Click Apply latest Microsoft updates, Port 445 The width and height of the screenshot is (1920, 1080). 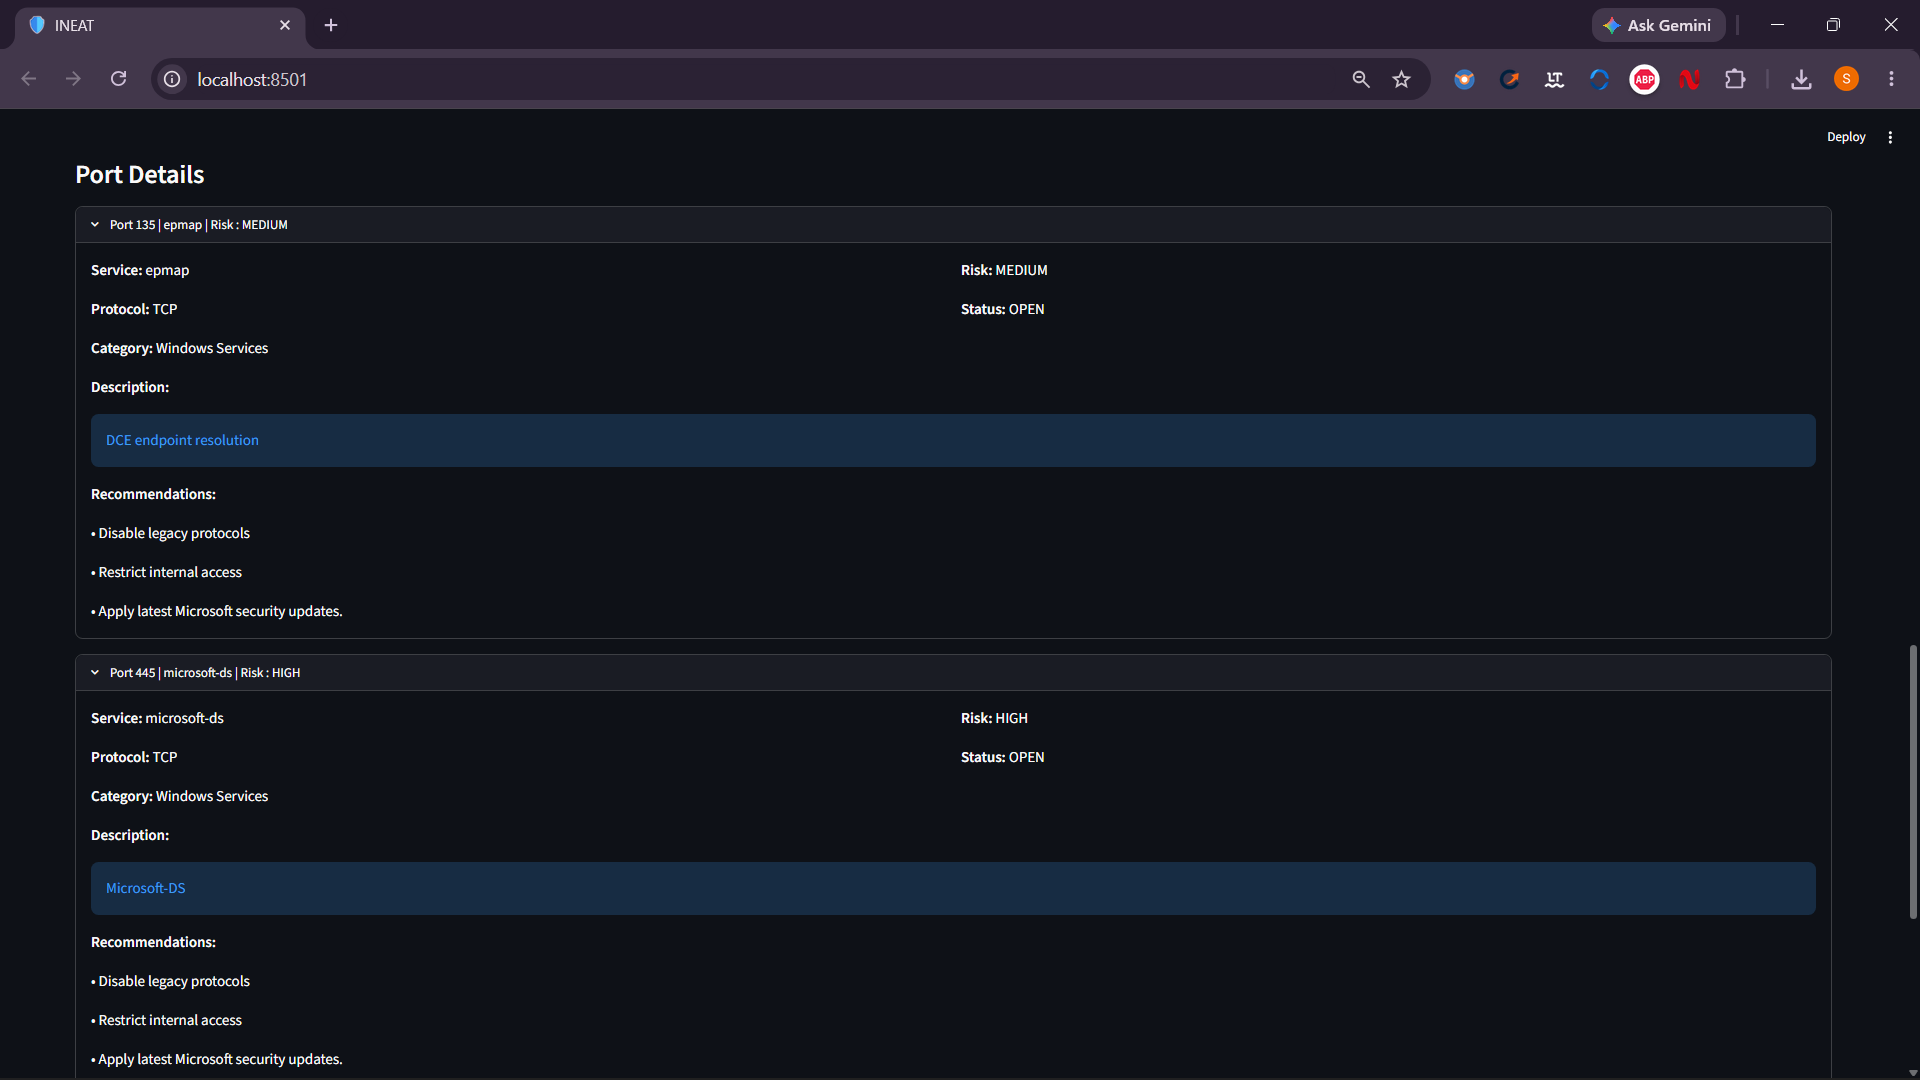tap(217, 1059)
